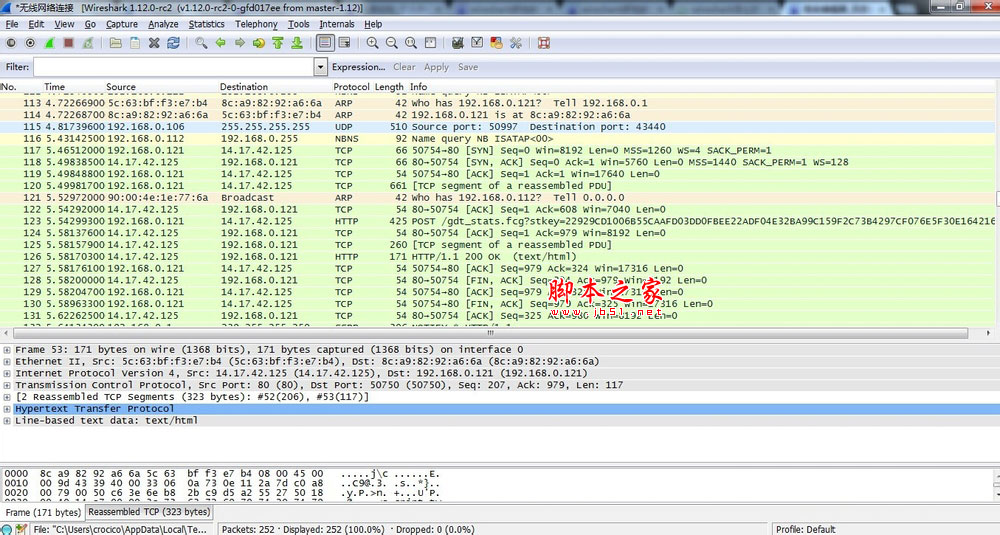This screenshot has height=535, width=1000.
Task: Click the Save filter button
Action: [x=467, y=67]
